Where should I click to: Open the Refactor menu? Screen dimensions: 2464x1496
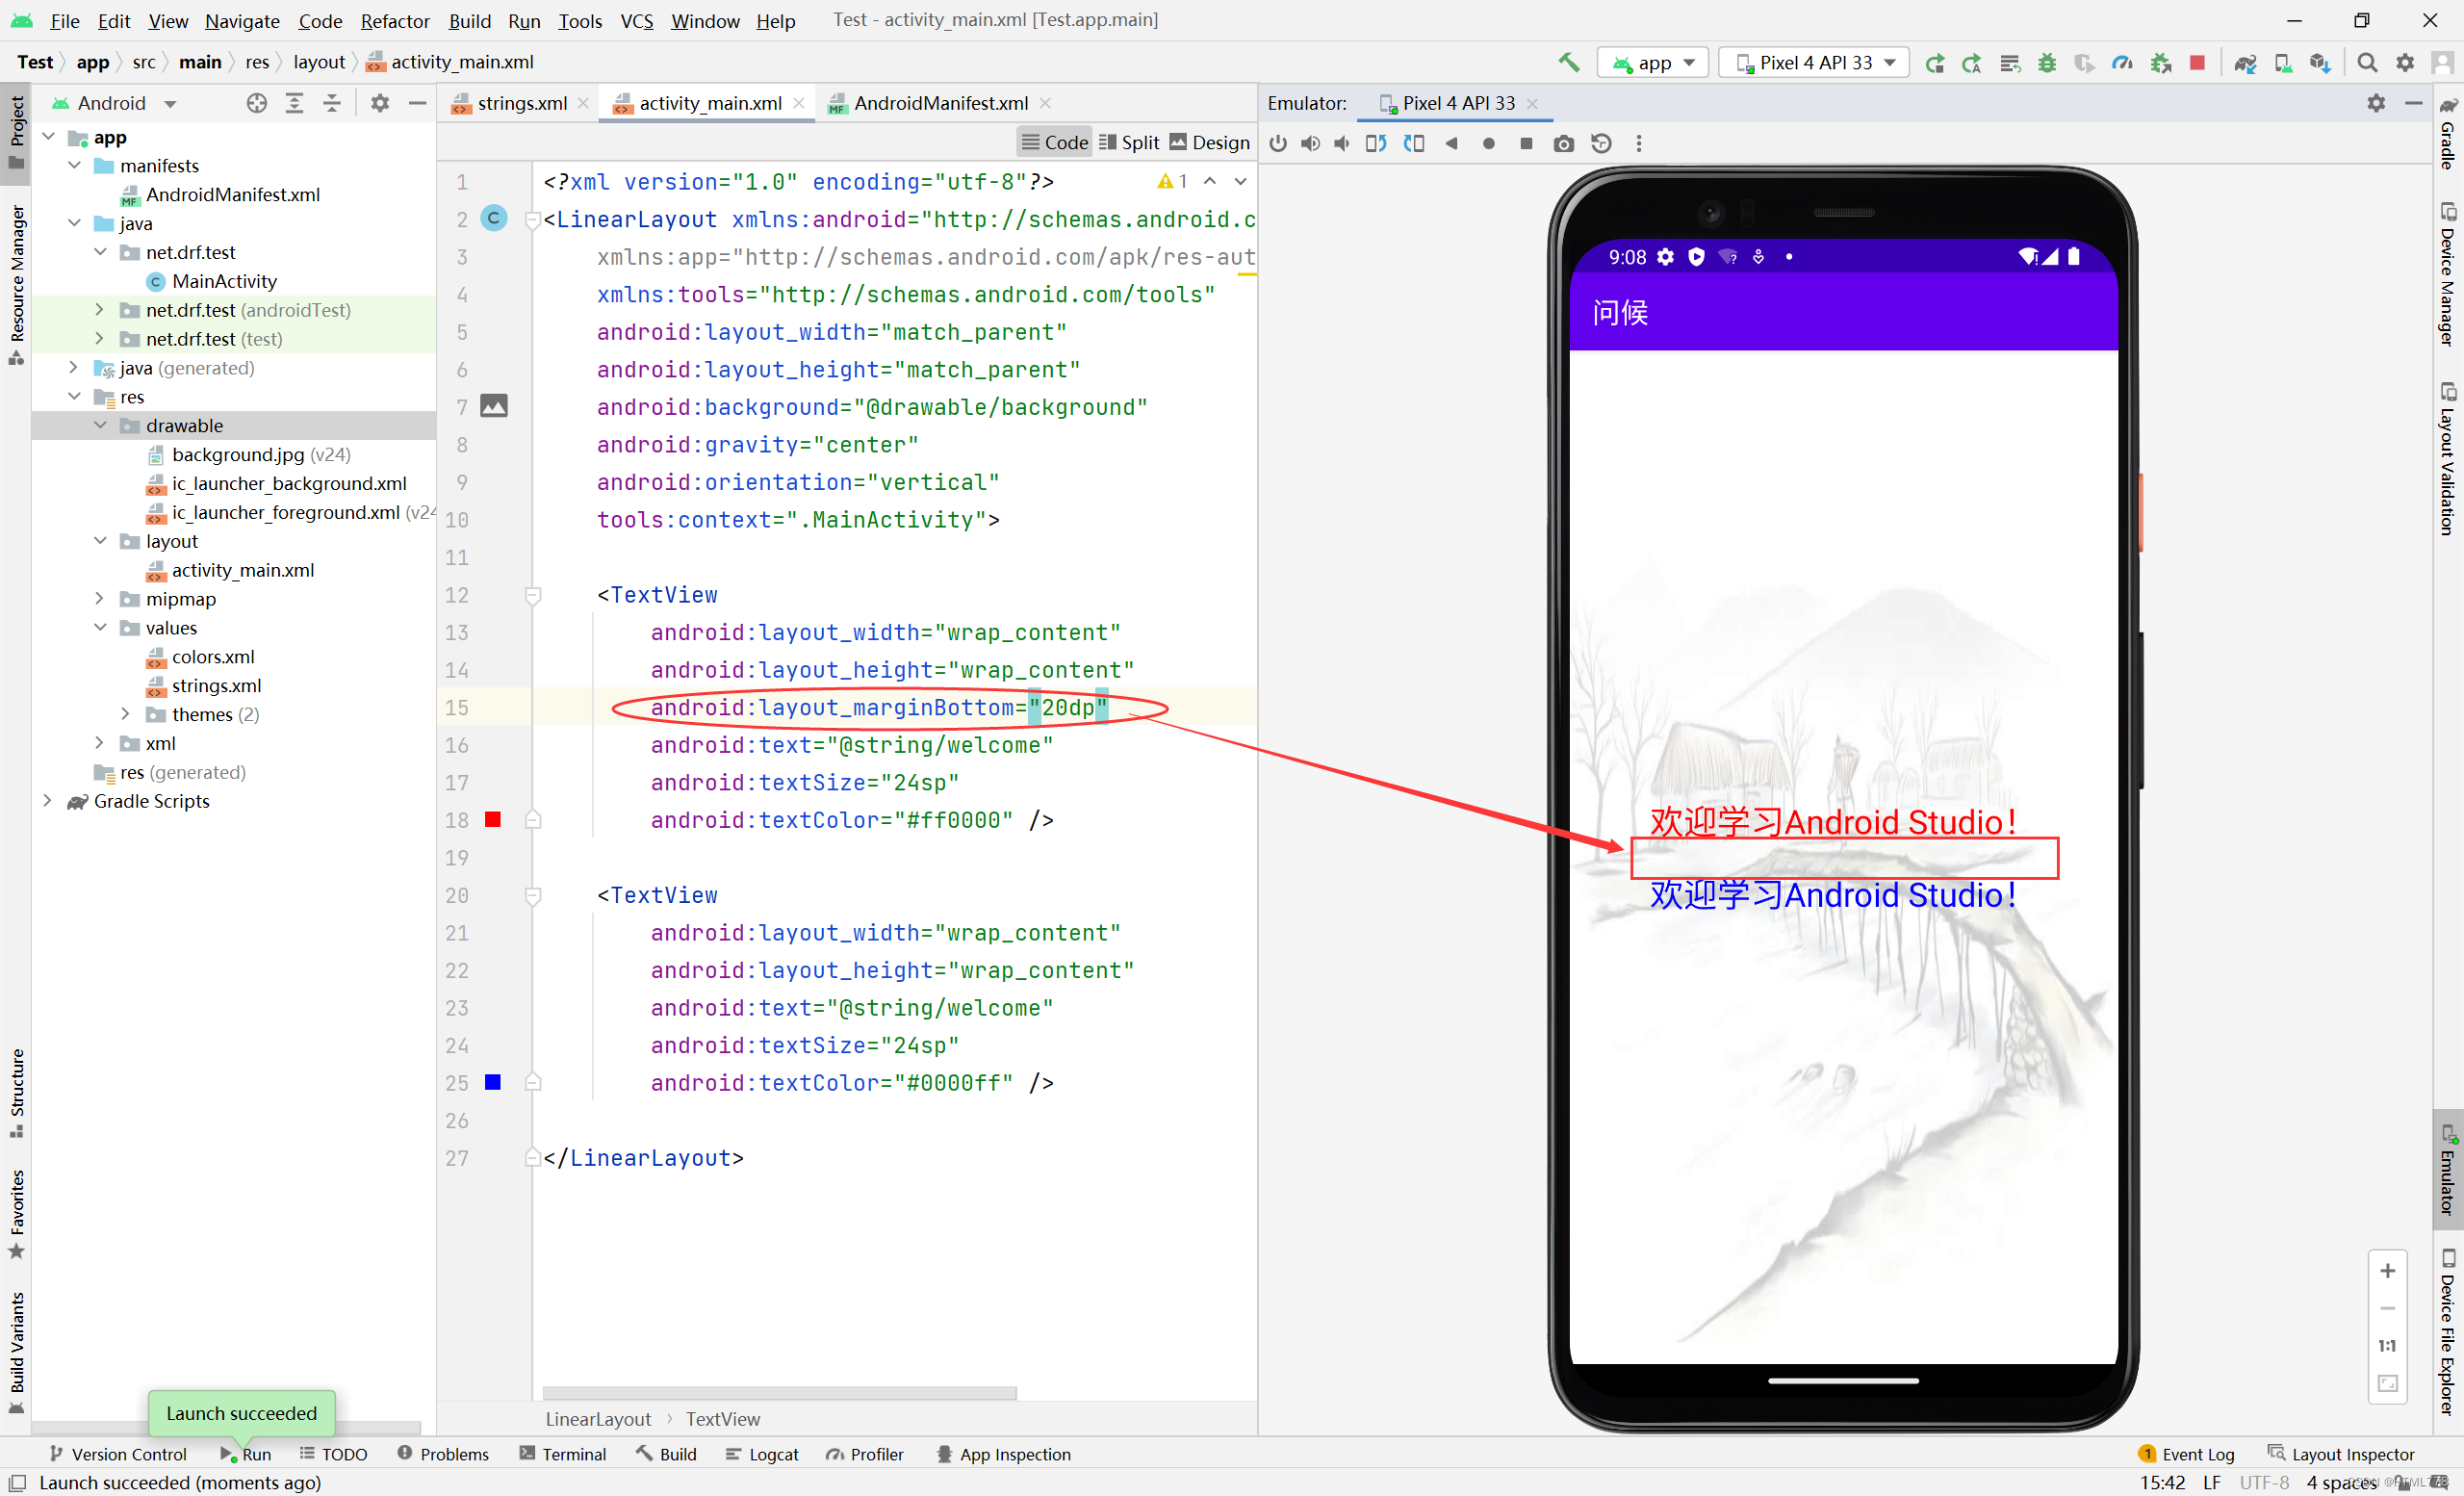(395, 21)
